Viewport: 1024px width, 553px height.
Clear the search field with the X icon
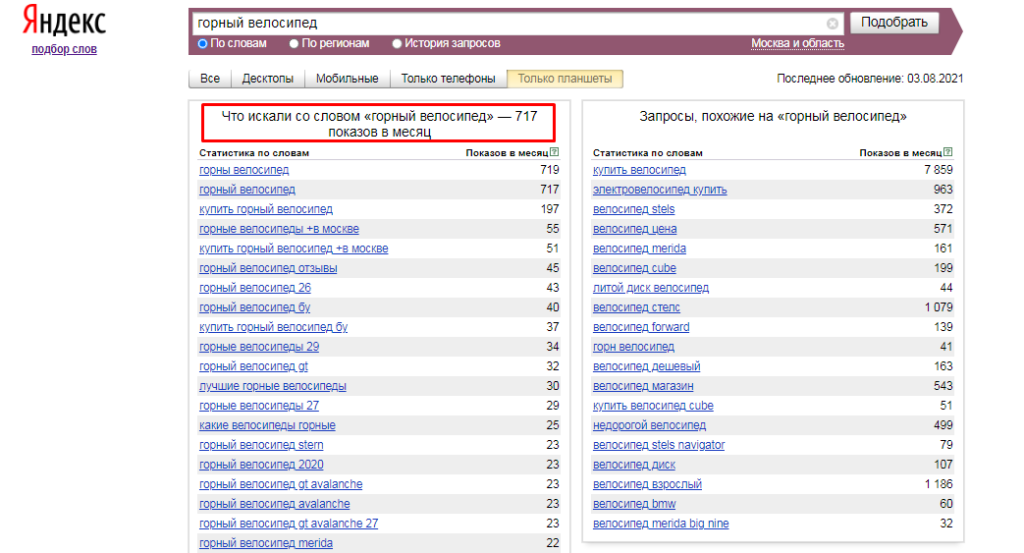point(832,24)
